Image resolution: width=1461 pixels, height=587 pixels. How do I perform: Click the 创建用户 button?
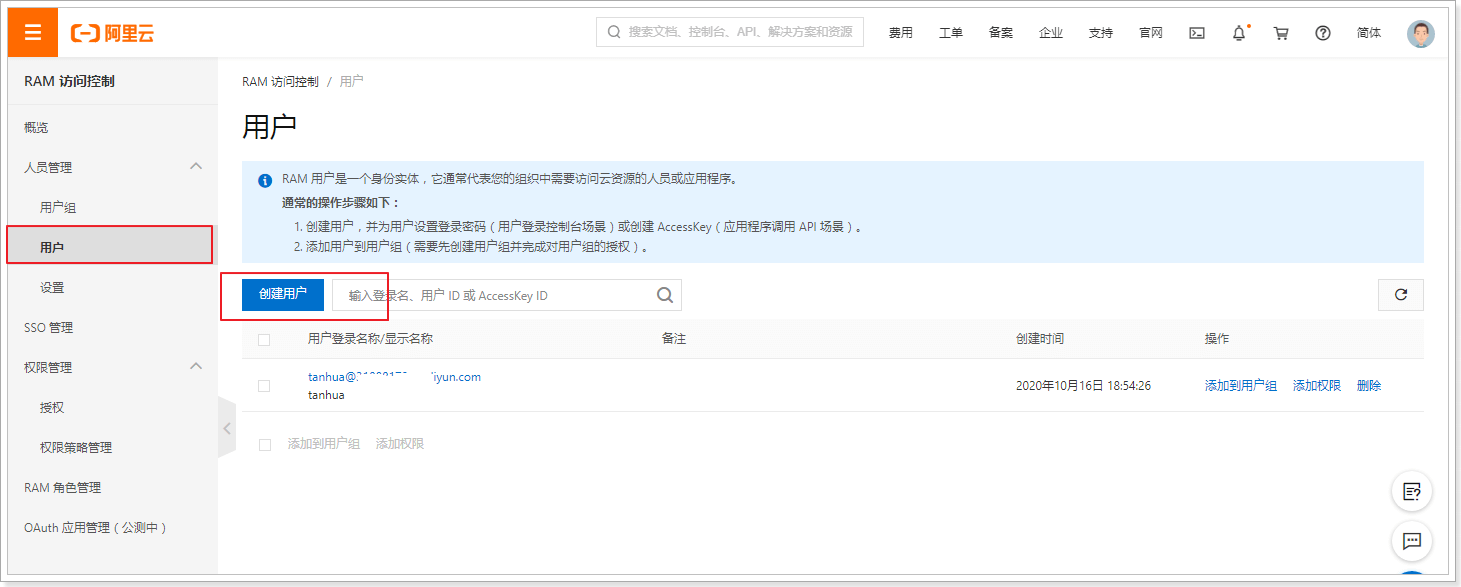point(283,294)
